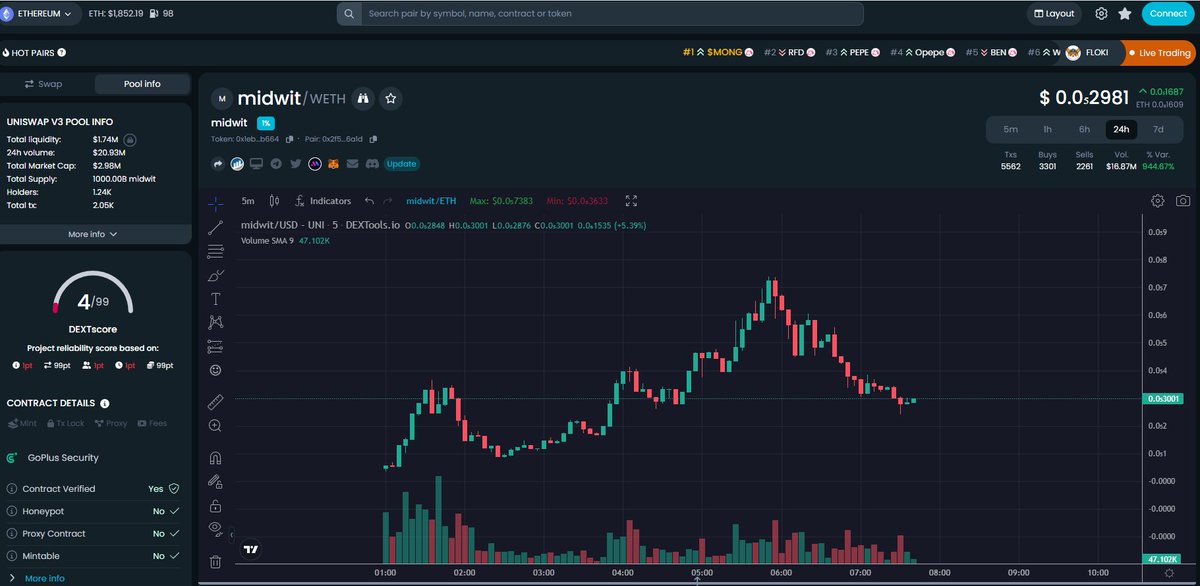Click the binoculars icon beside midwit/WETH
This screenshot has width=1200, height=586.
coord(364,99)
